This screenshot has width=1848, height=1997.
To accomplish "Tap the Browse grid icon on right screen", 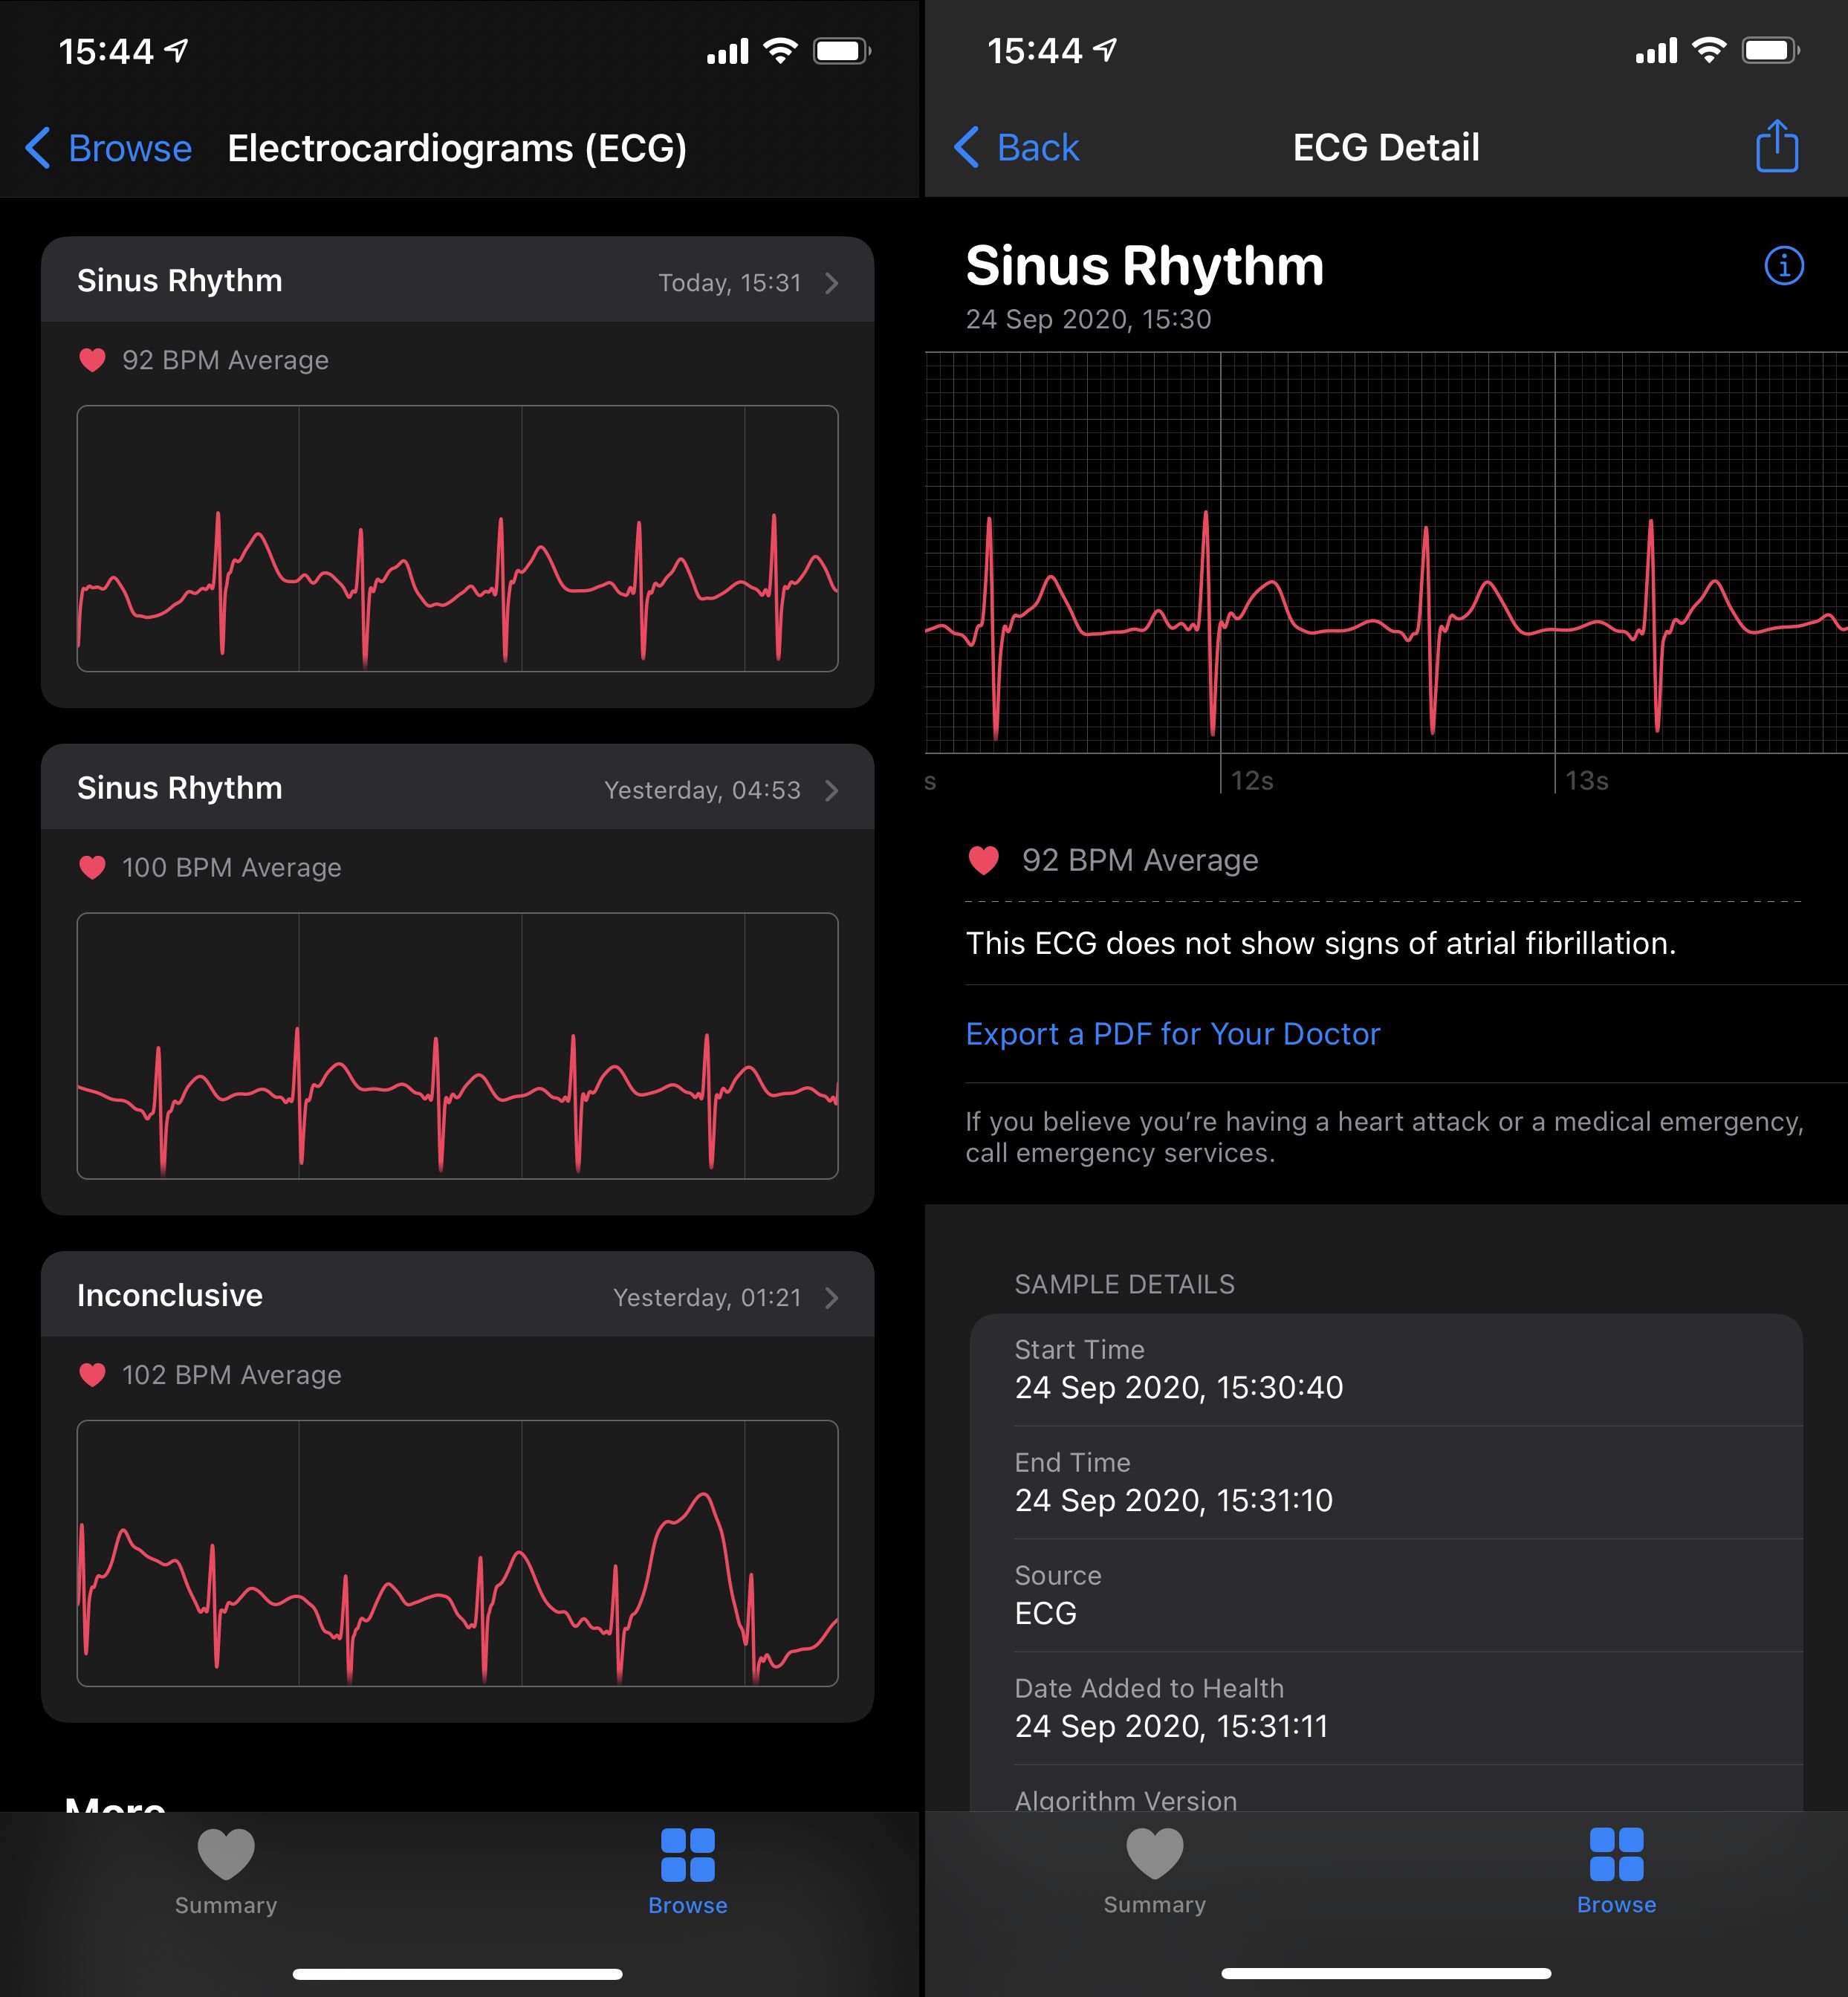I will [x=1616, y=1854].
